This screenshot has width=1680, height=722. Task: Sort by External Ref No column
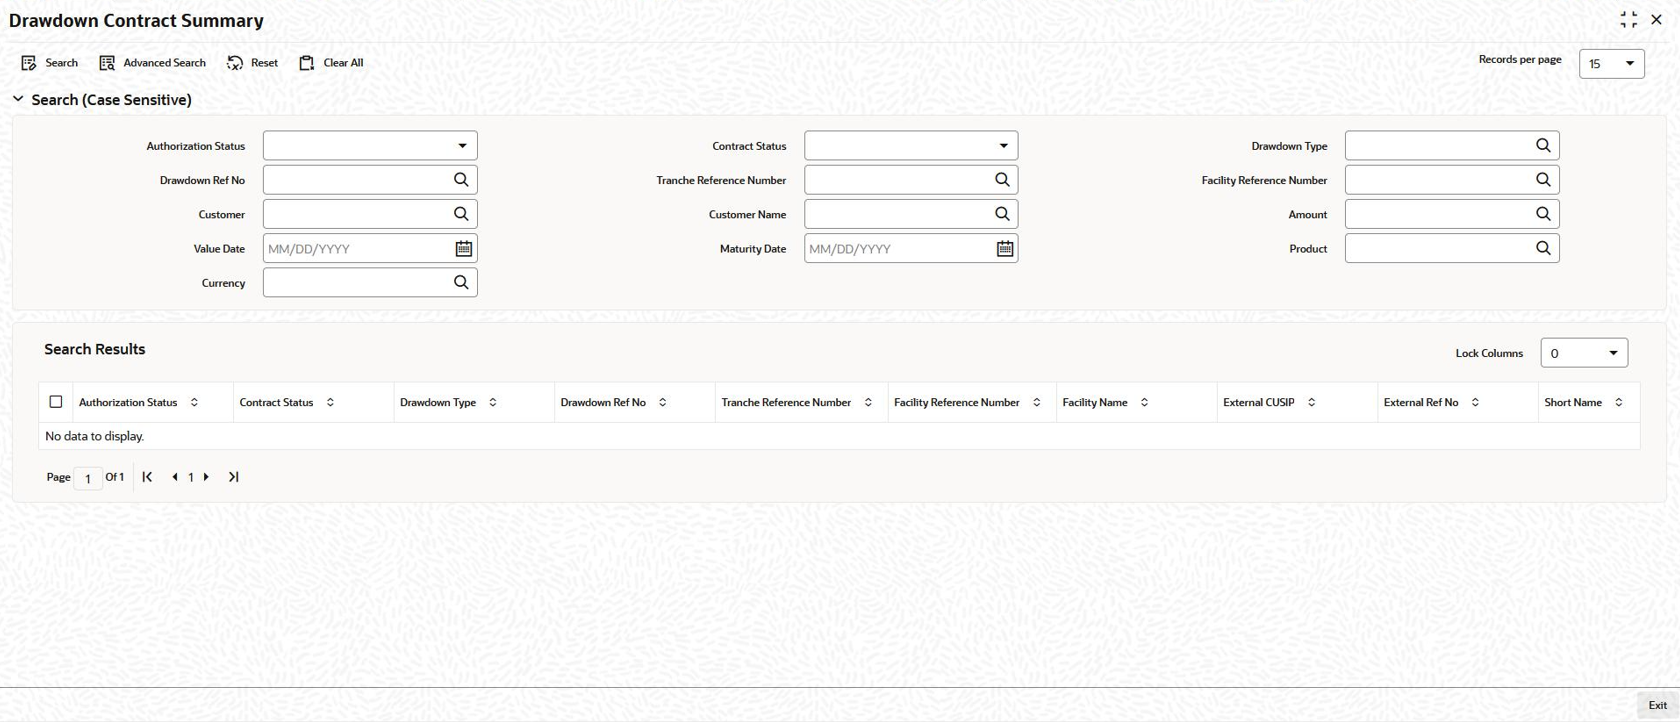point(1475,402)
